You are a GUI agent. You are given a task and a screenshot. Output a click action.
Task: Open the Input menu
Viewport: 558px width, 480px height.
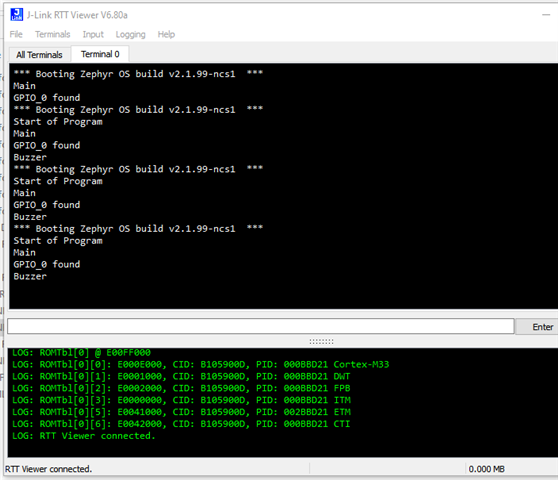93,35
